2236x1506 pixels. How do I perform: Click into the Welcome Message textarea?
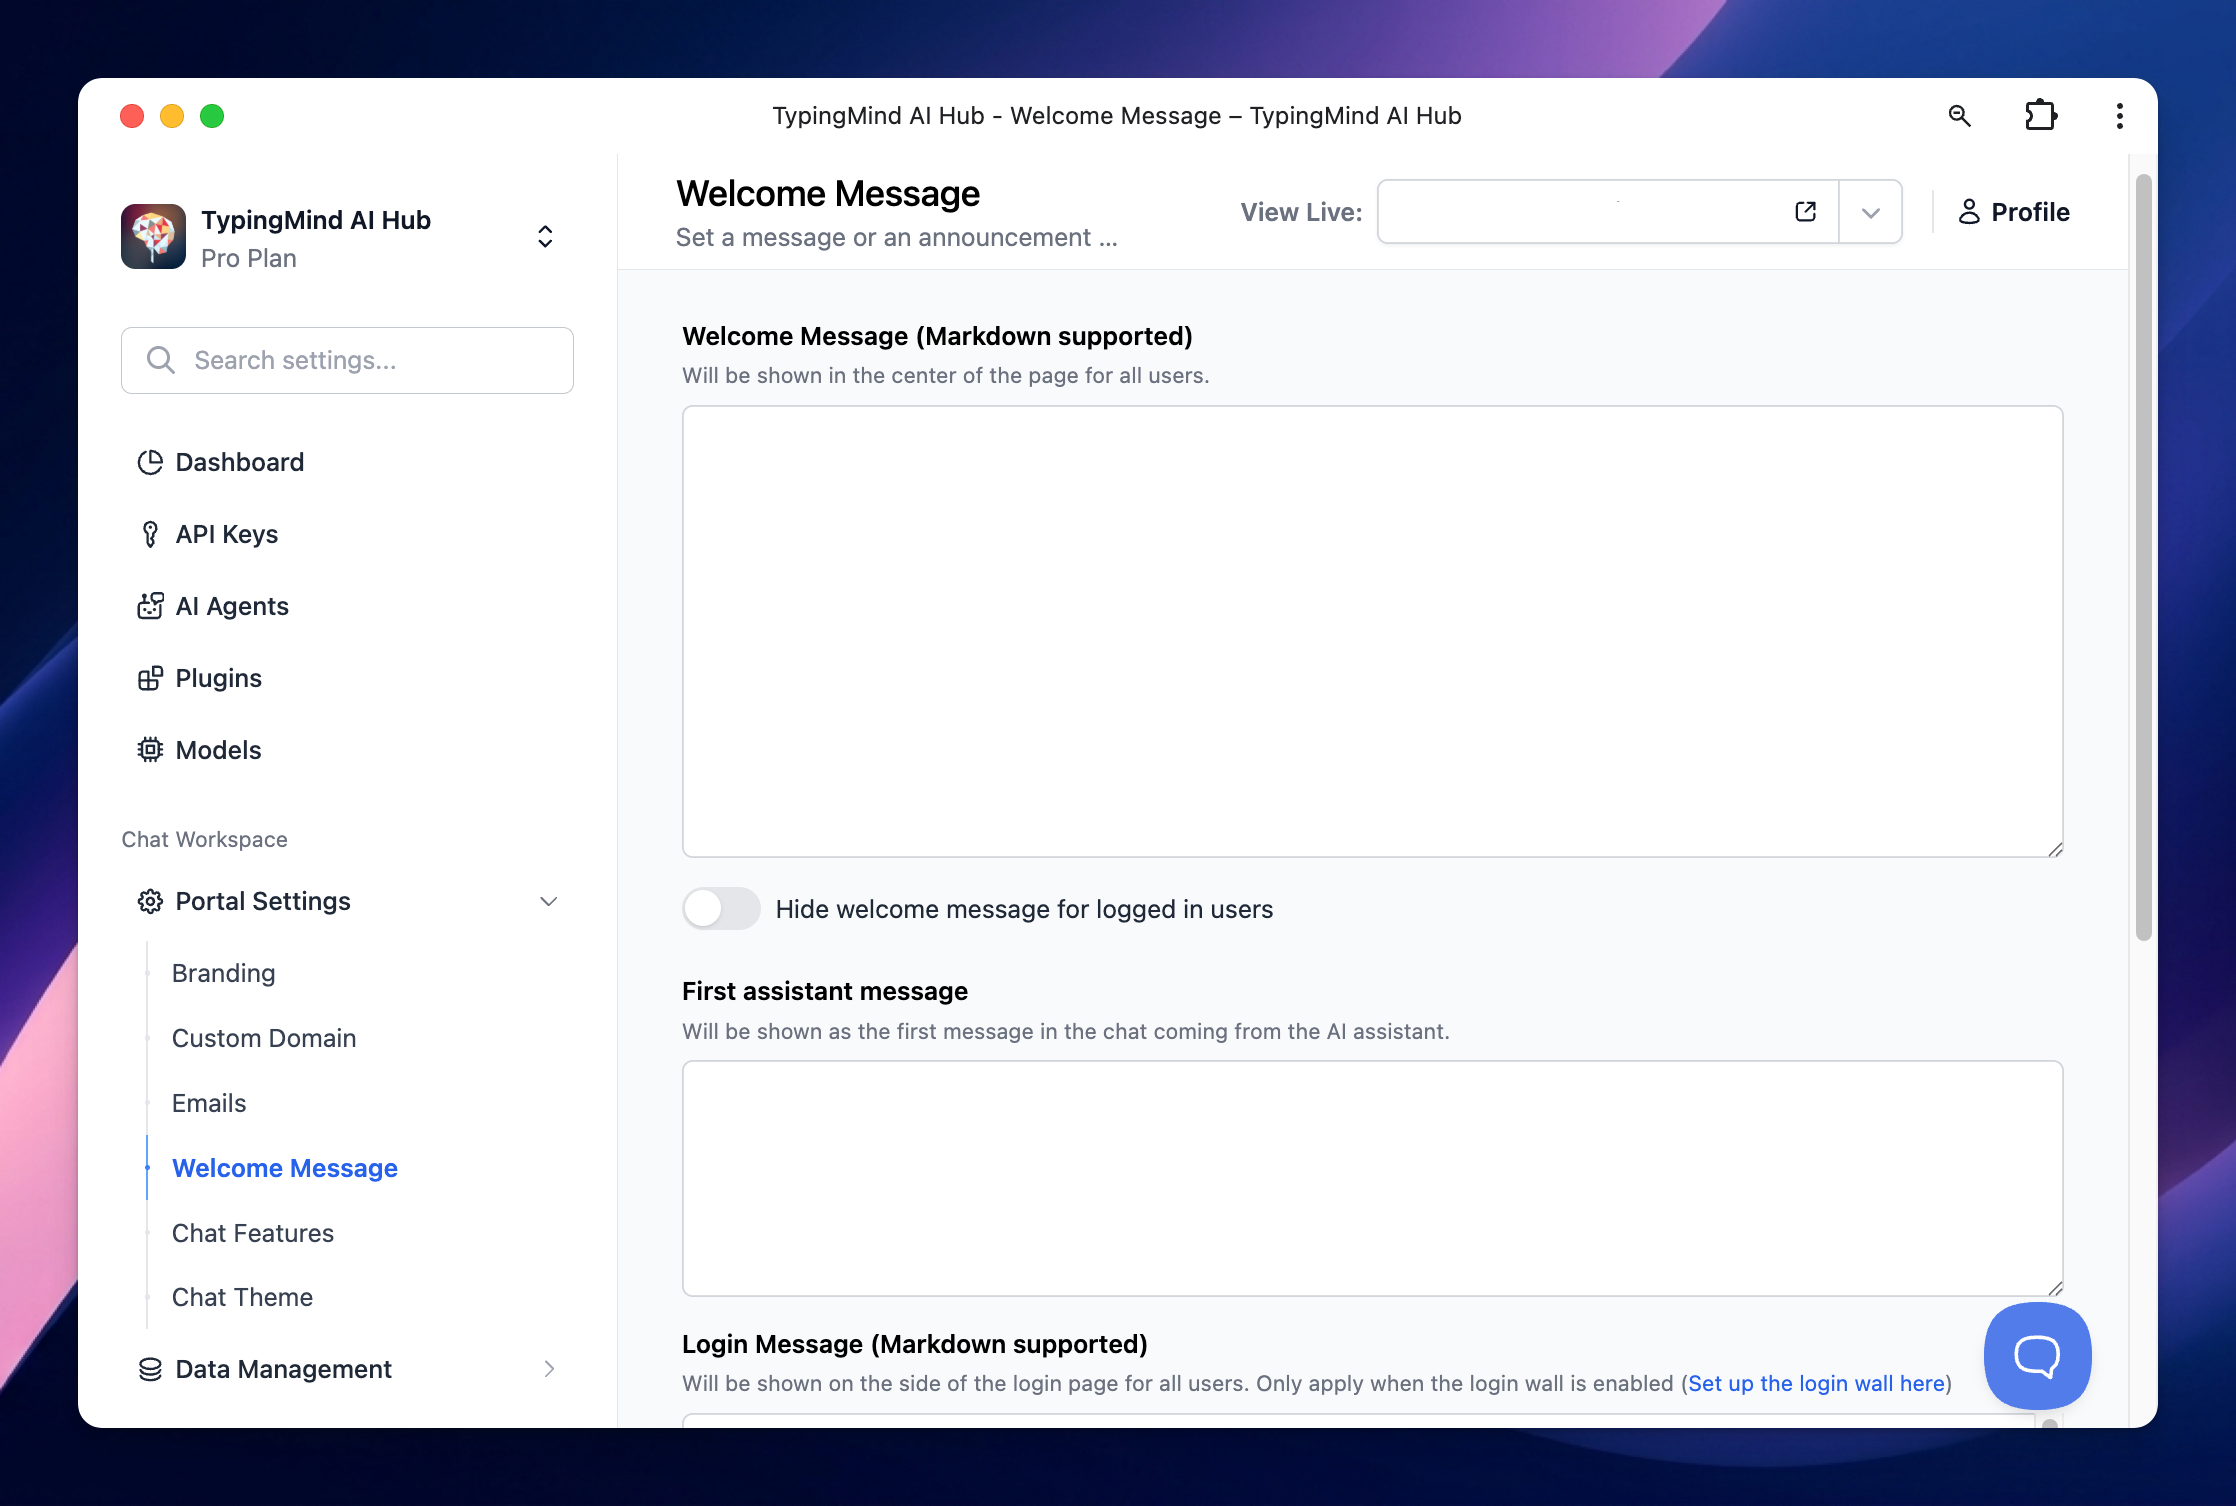point(1372,631)
